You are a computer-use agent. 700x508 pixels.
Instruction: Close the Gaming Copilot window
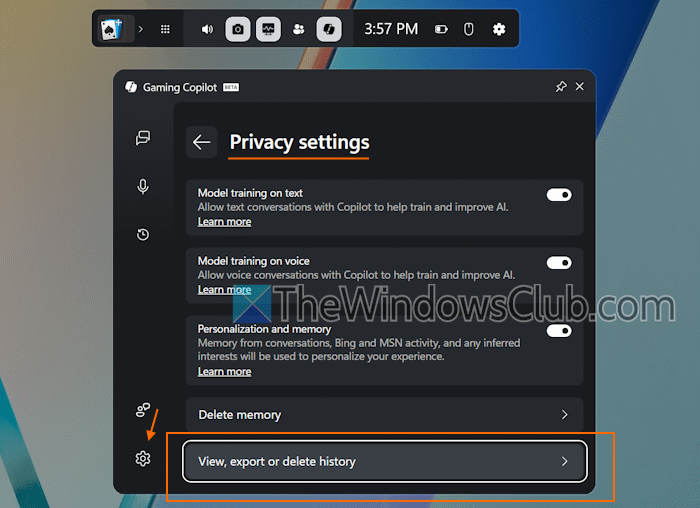click(x=579, y=87)
